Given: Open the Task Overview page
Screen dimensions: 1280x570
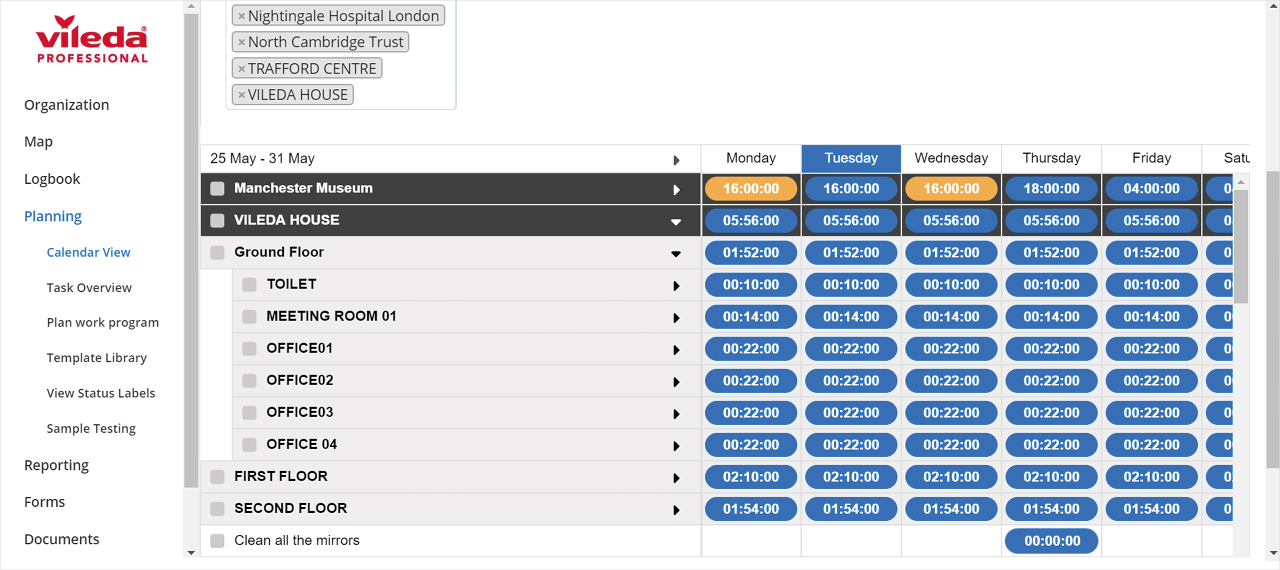Looking at the screenshot, I should (89, 288).
